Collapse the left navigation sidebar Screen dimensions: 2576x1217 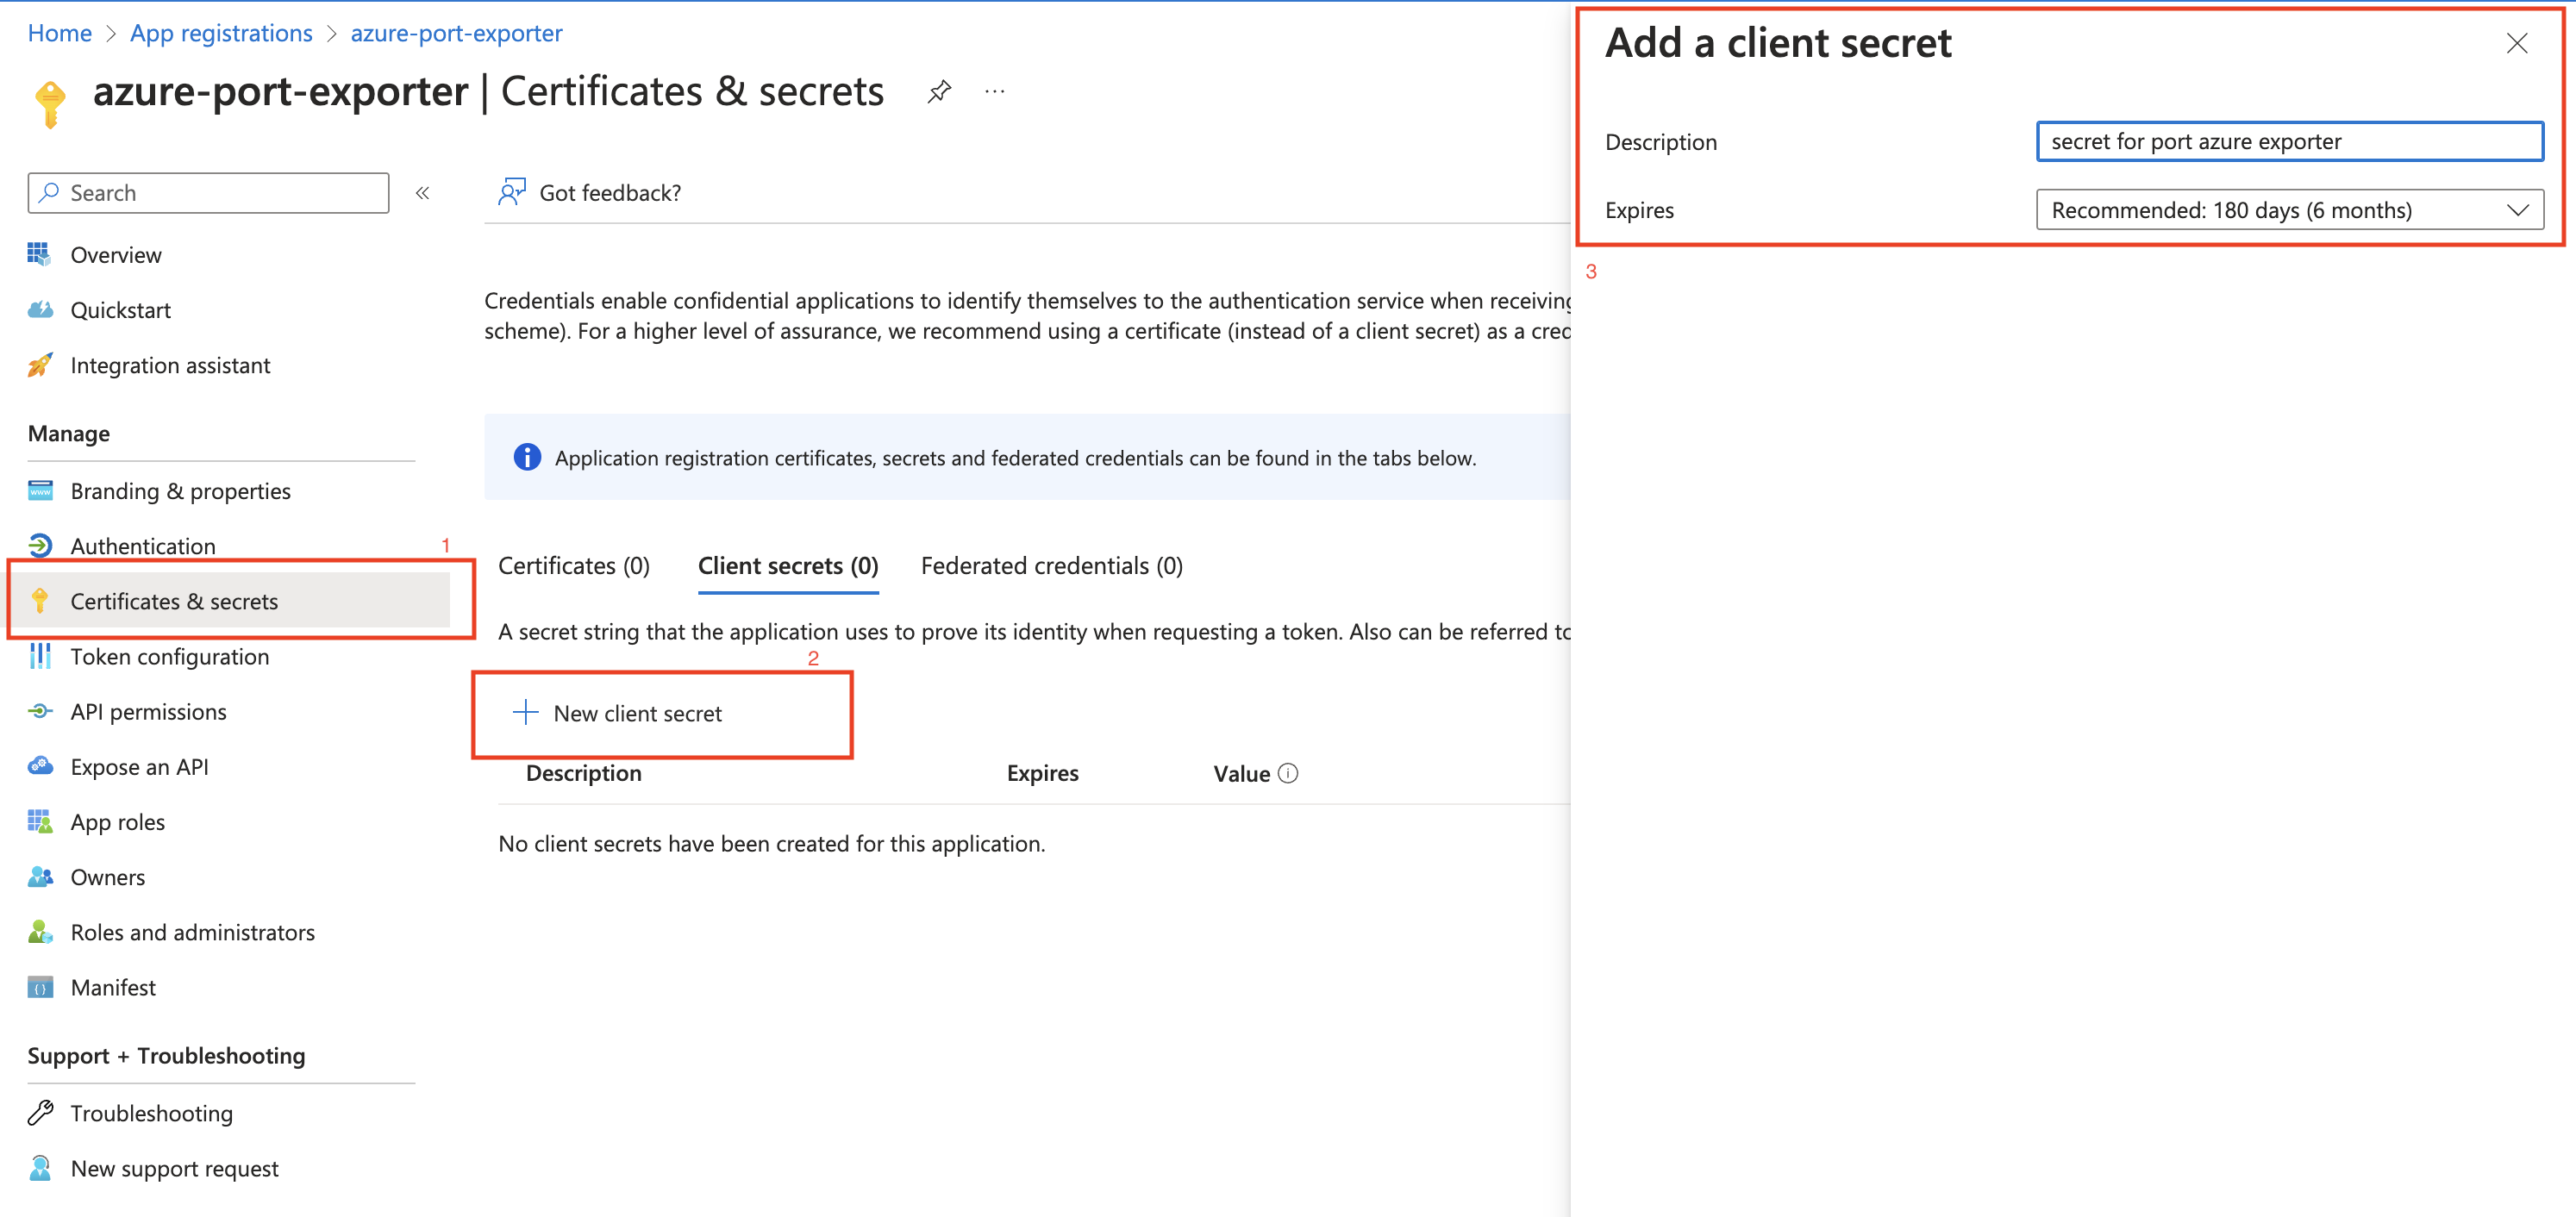coord(422,193)
